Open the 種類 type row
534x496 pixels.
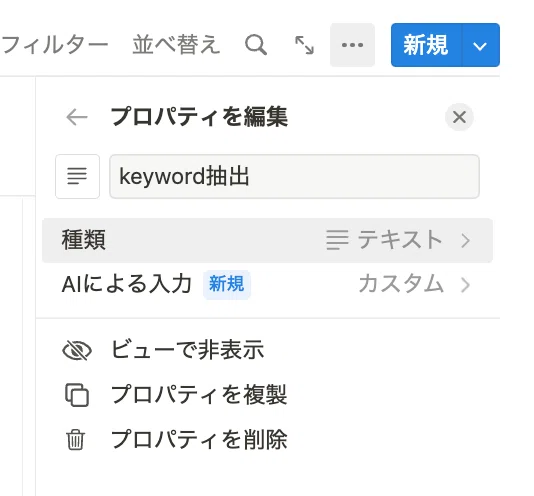point(267,241)
